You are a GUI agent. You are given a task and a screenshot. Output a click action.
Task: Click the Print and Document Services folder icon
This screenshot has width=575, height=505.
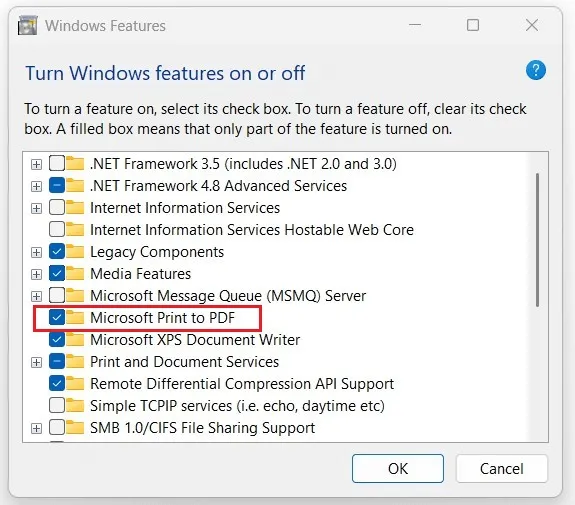75,362
